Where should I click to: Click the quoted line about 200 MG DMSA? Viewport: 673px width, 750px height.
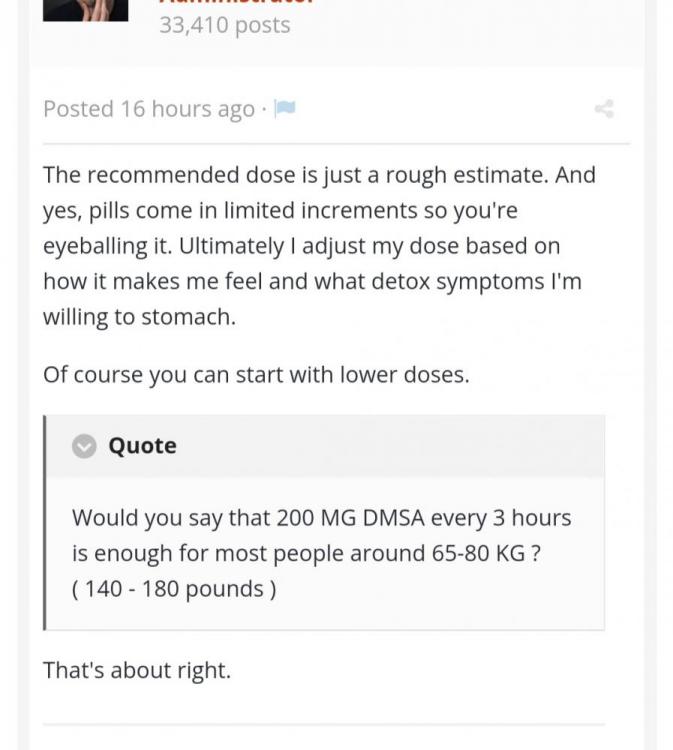click(321, 518)
